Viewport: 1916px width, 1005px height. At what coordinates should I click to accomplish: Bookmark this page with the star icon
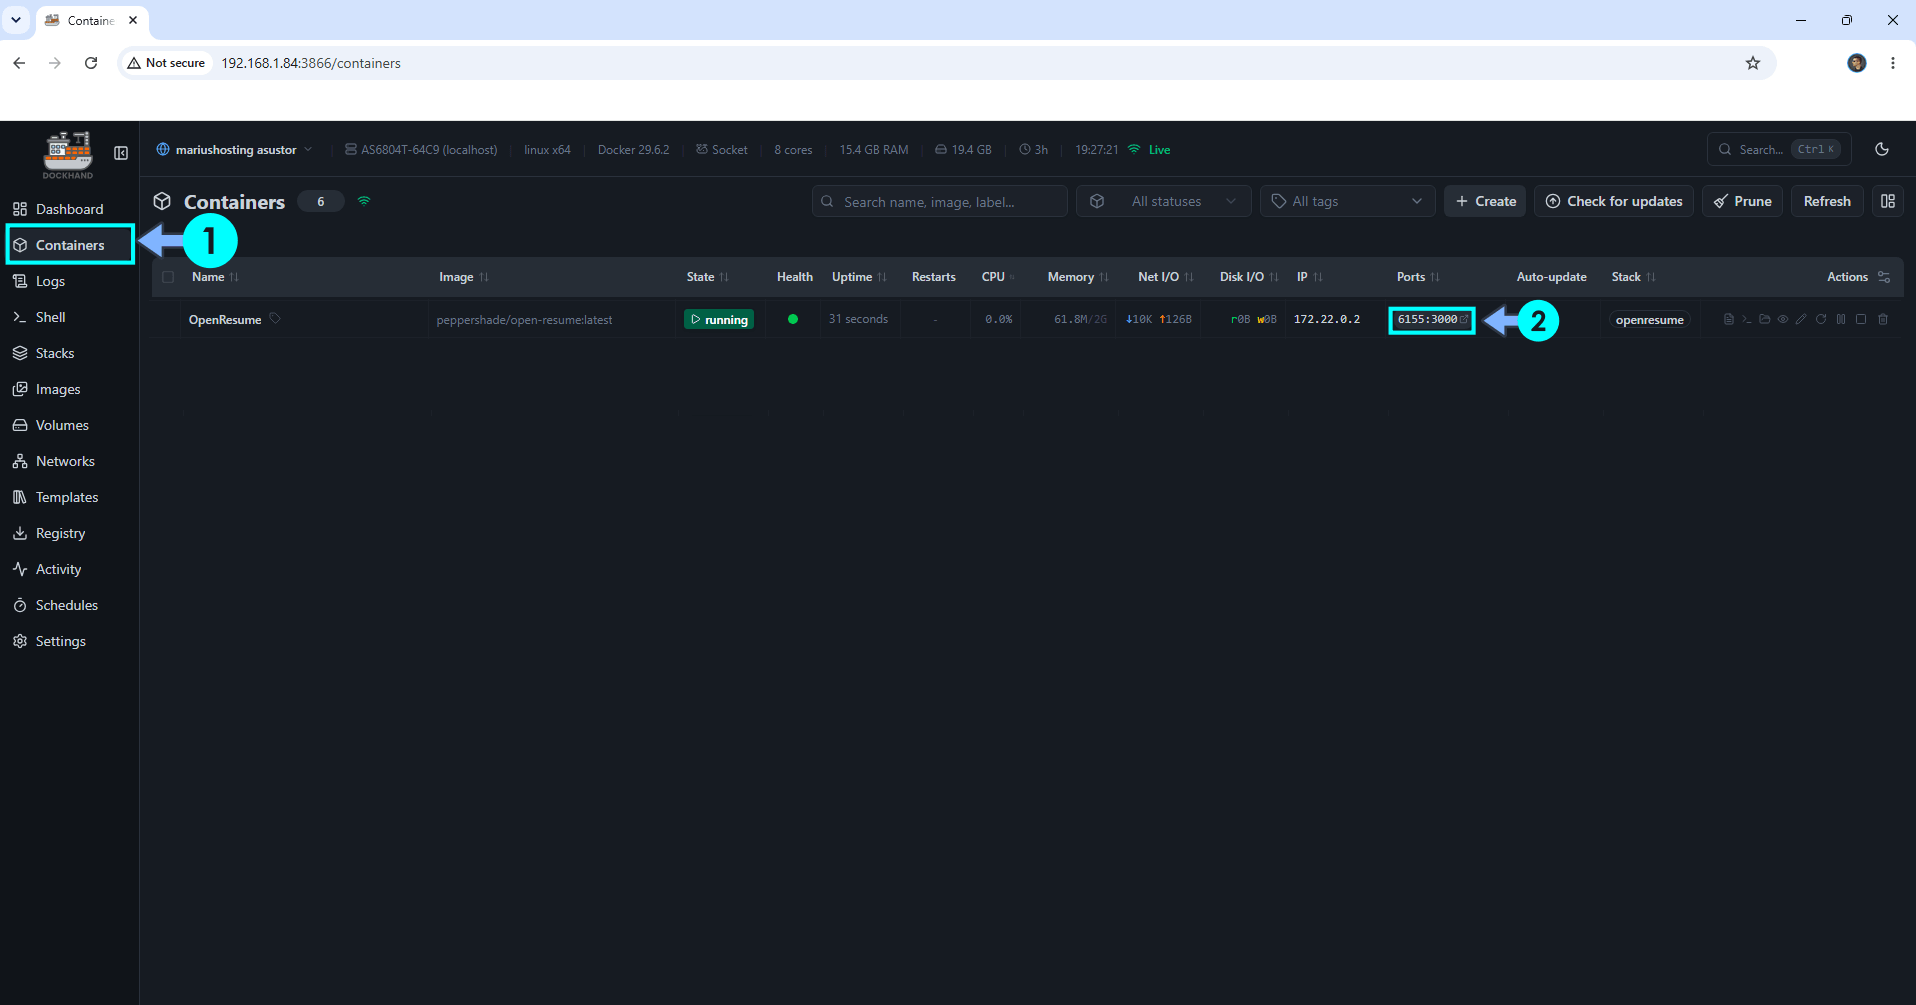pyautogui.click(x=1753, y=63)
